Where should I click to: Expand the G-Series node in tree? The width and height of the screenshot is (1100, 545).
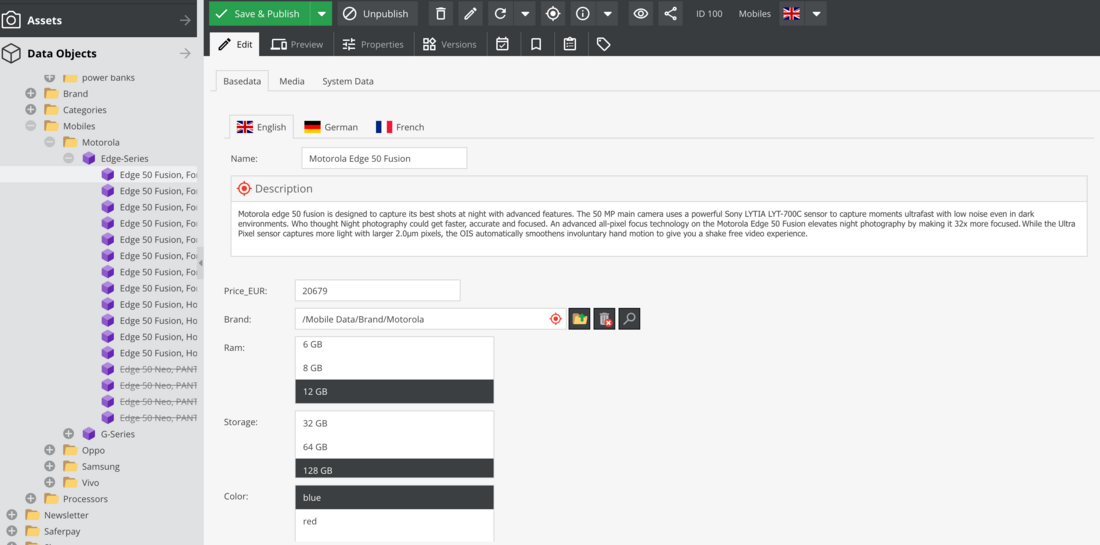tap(68, 434)
